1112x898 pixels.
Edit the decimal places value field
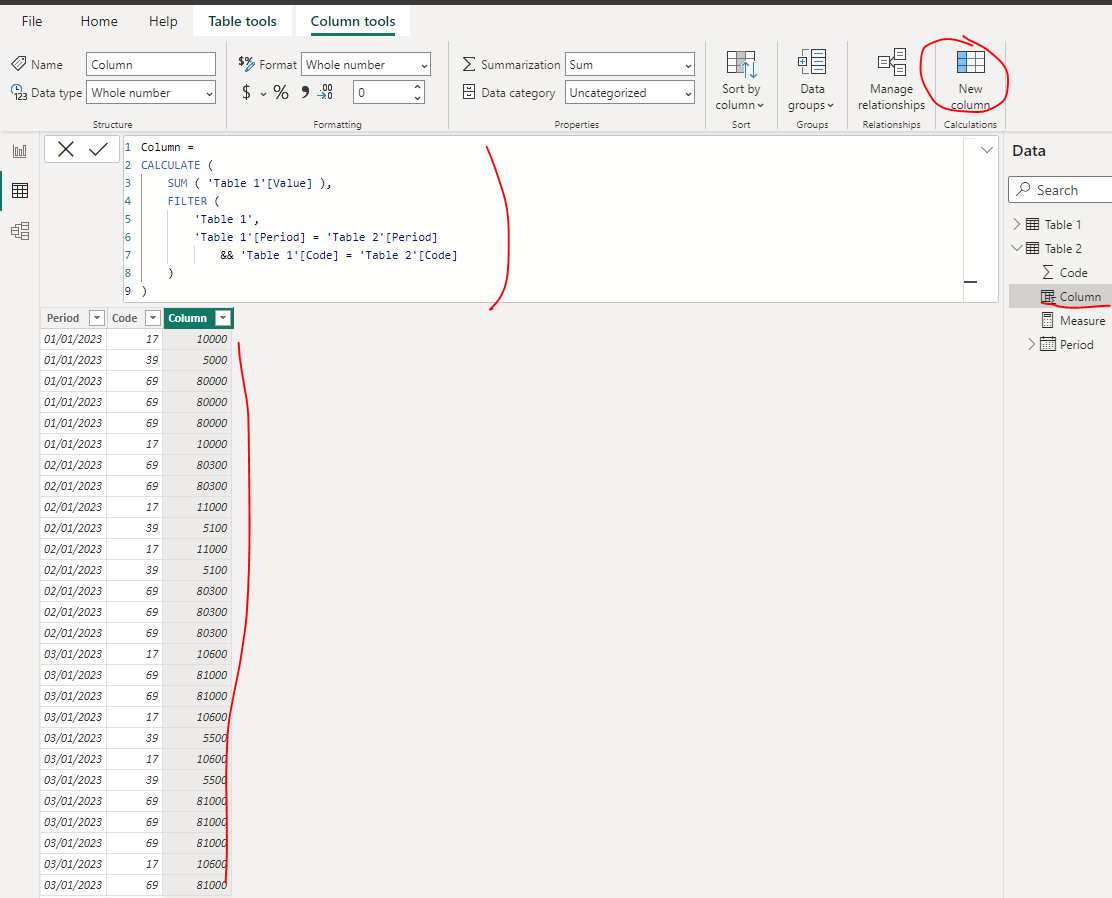382,93
